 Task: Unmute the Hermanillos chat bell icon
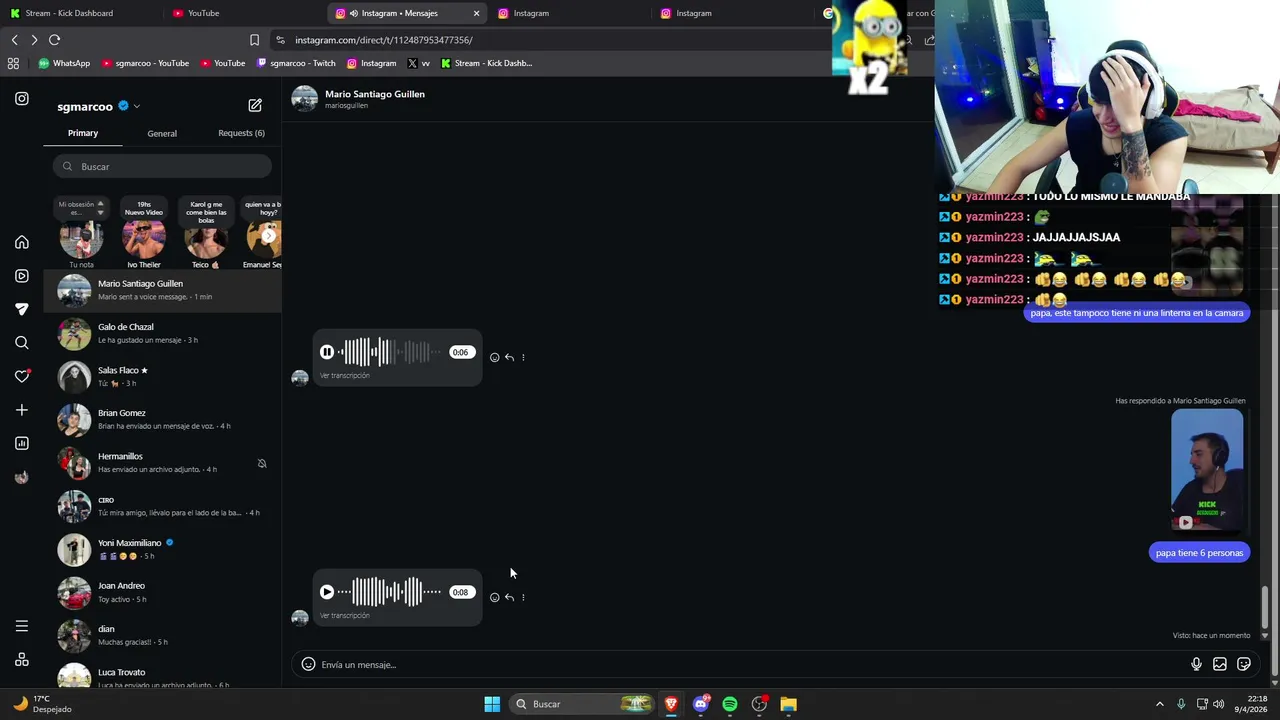tap(262, 463)
